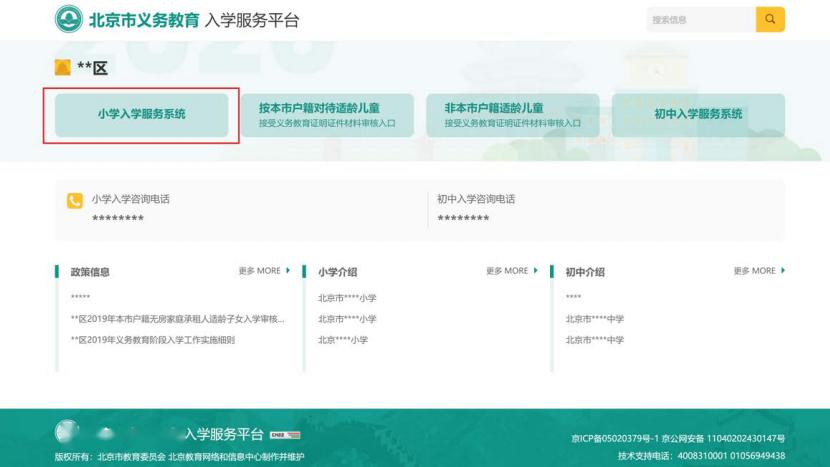The height and width of the screenshot is (467, 830).
Task: Focus the 搜索信息 search field
Action: click(701, 20)
